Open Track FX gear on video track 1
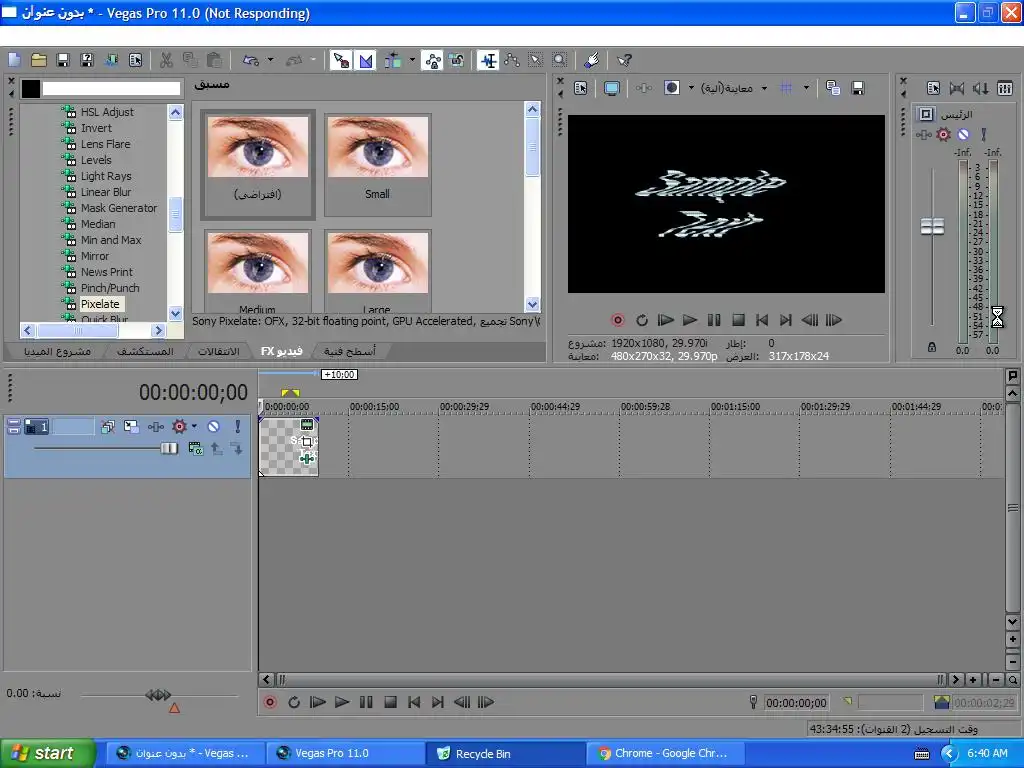 (x=179, y=426)
